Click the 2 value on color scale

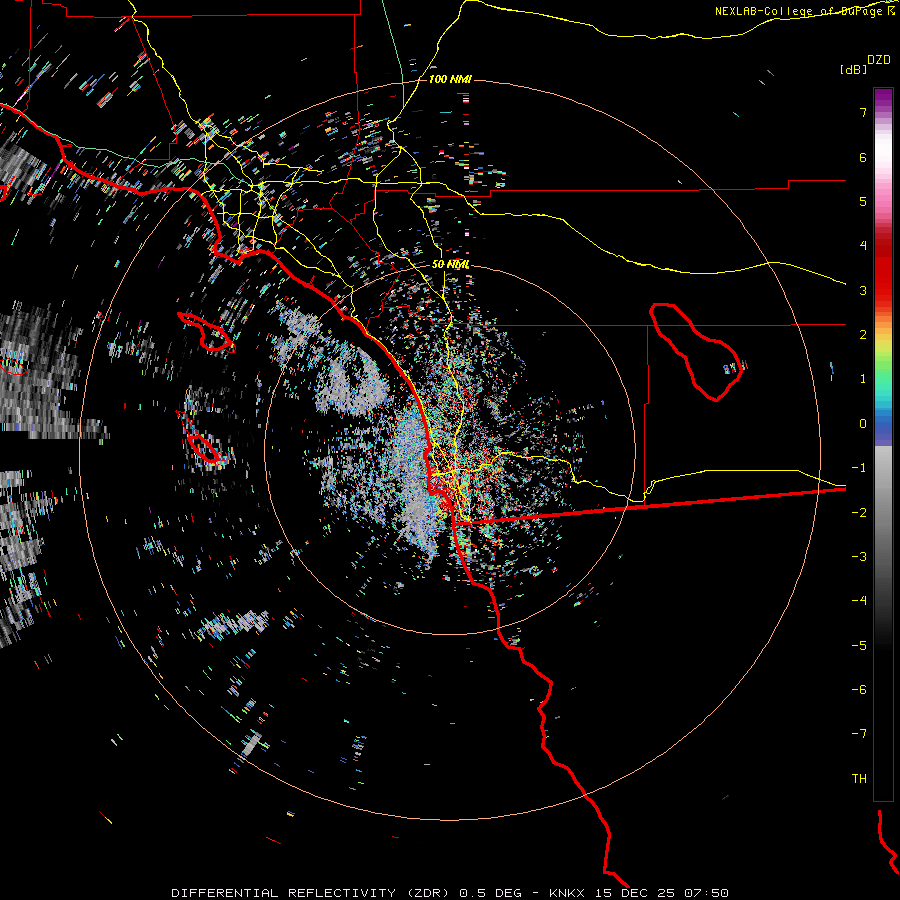tap(863, 335)
